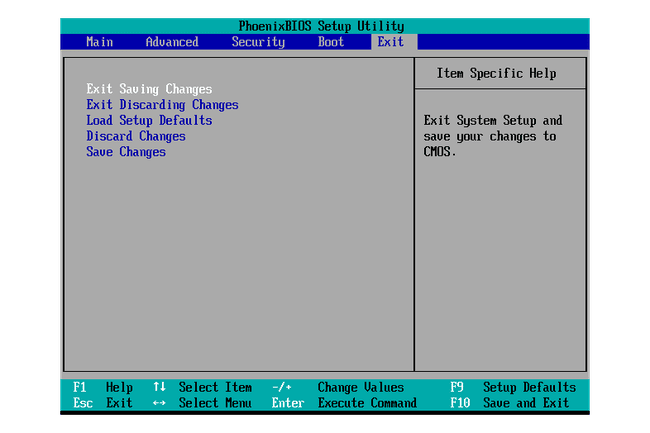
Task: Select Exit Discarding Changes
Action: (x=162, y=105)
